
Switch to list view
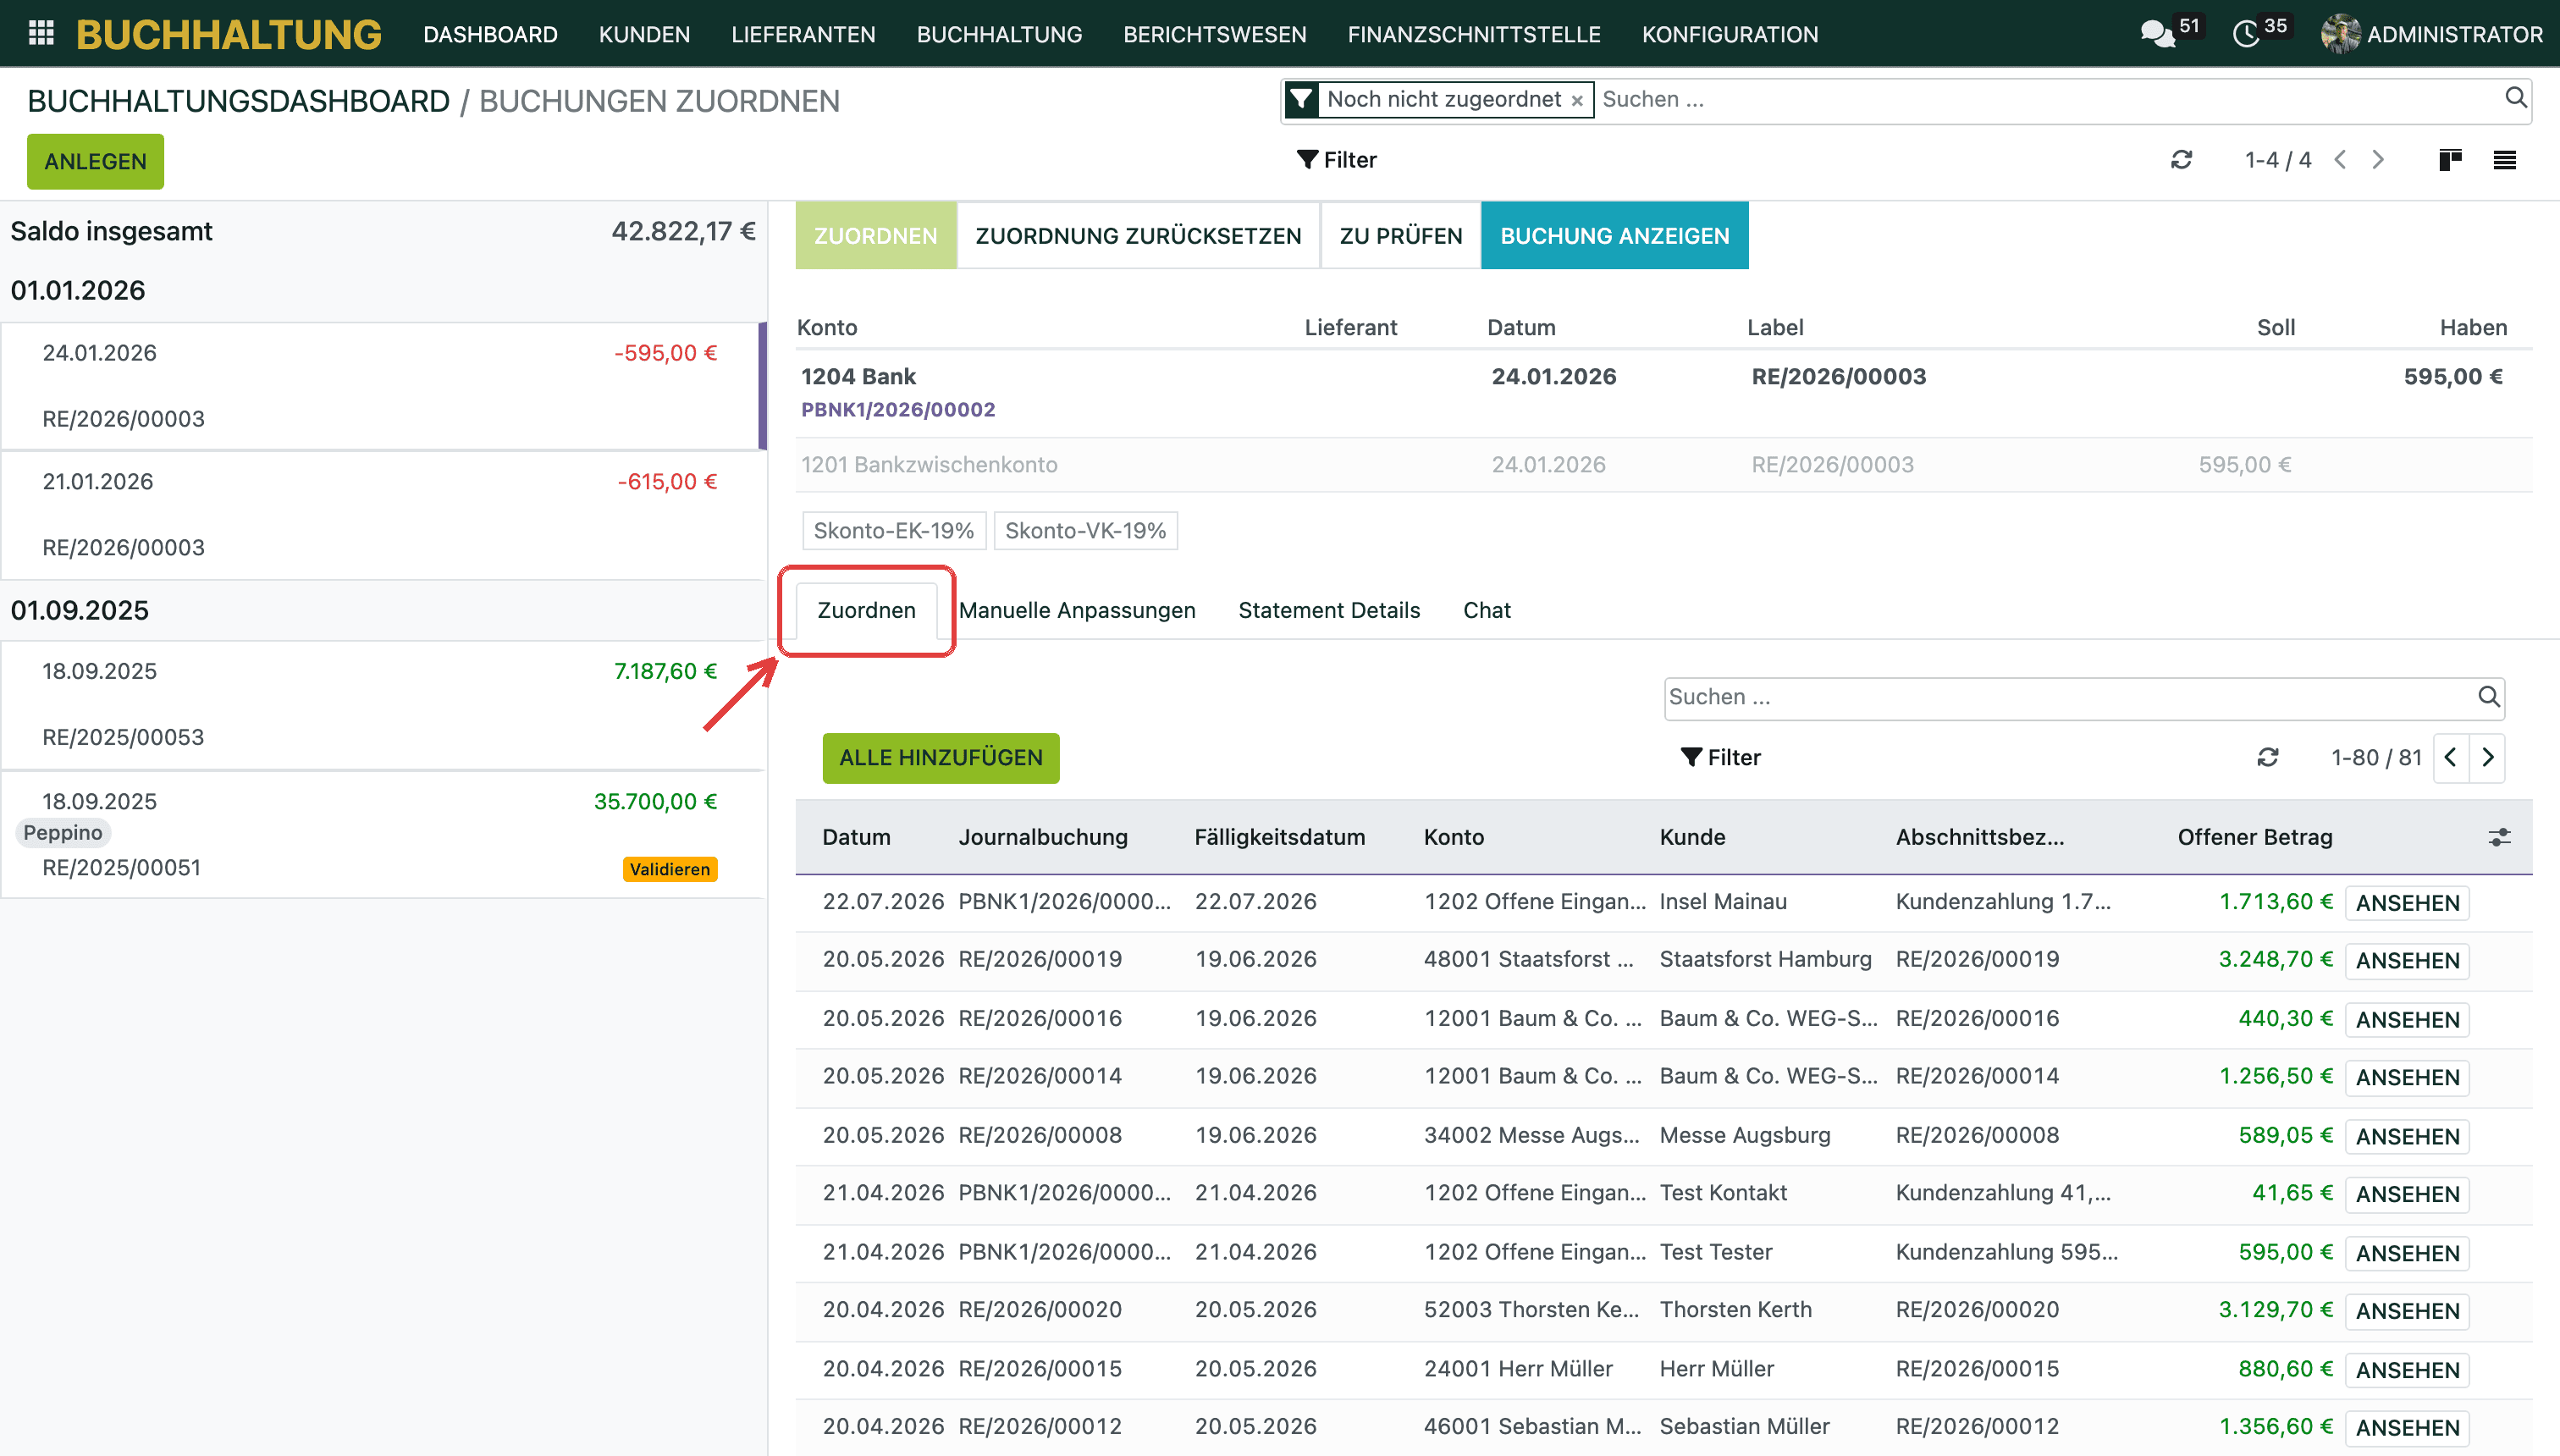(2505, 160)
